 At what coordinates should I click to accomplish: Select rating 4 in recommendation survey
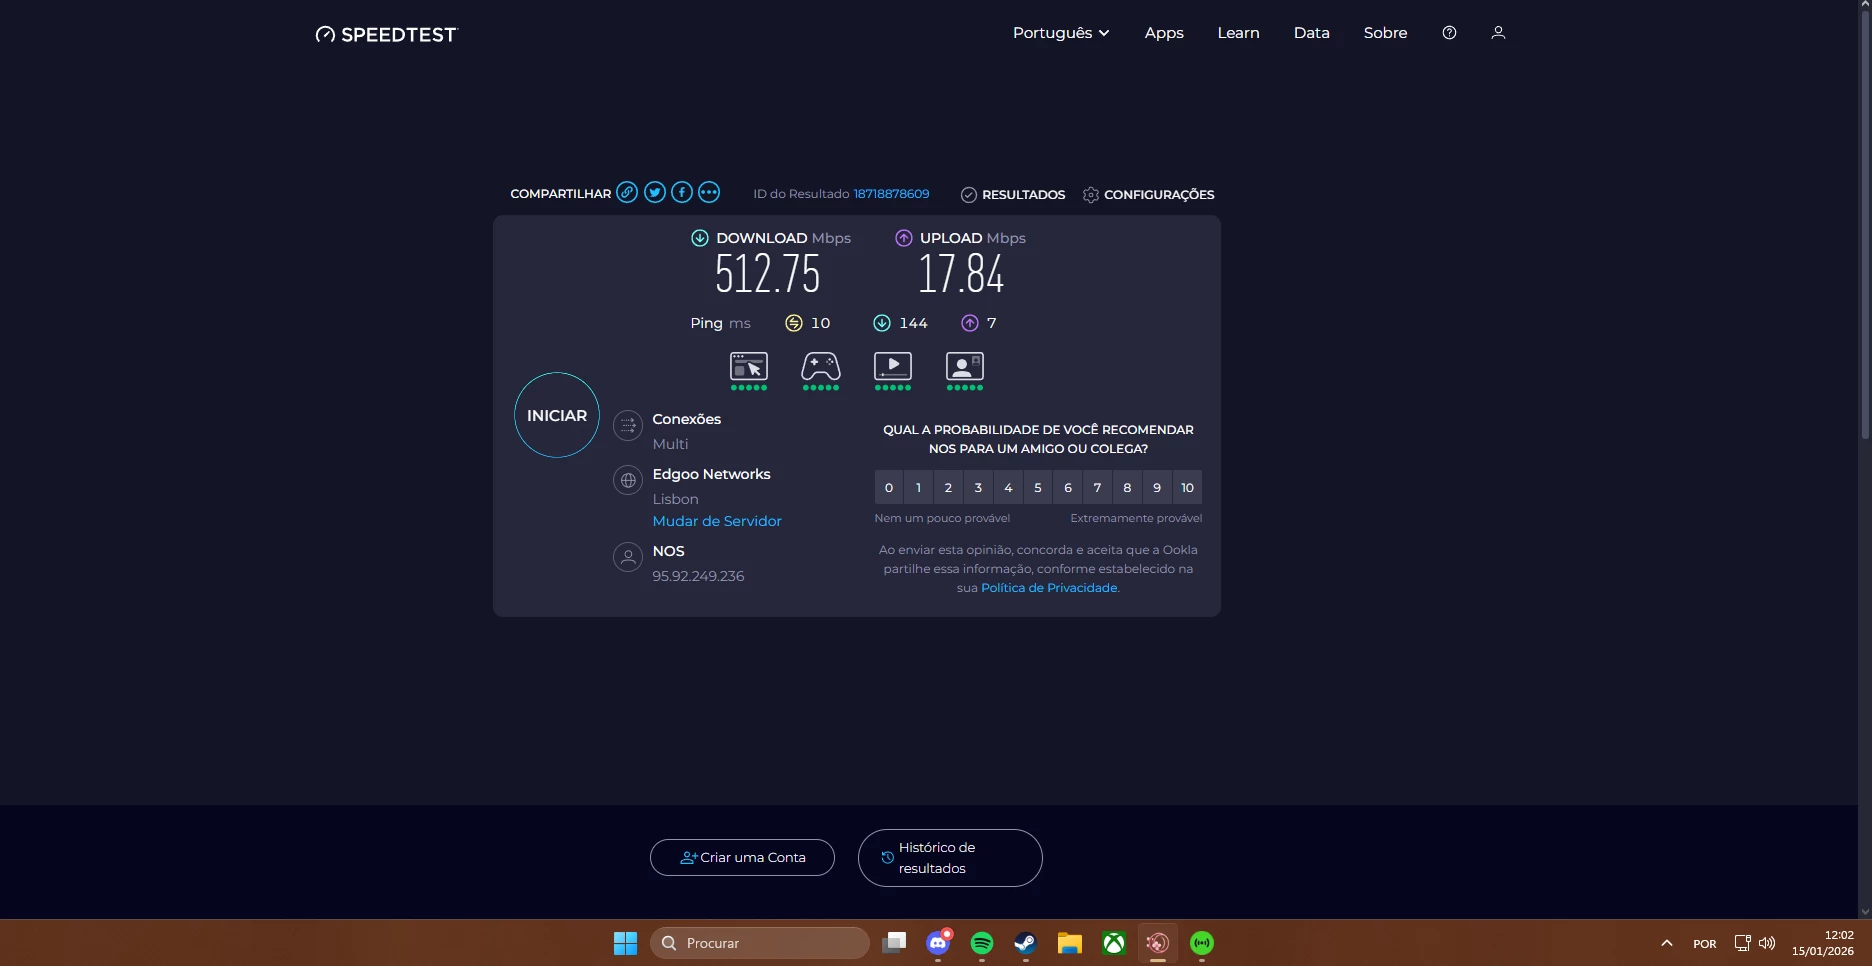pyautogui.click(x=1008, y=488)
